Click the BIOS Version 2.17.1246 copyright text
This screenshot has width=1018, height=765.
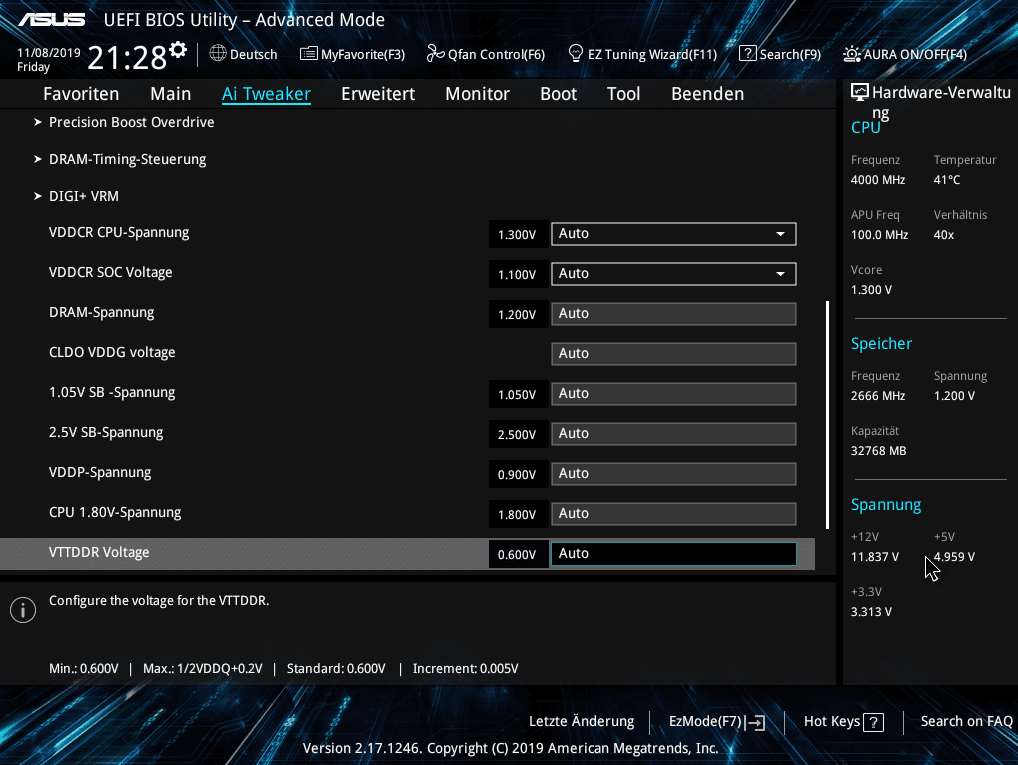[510, 748]
